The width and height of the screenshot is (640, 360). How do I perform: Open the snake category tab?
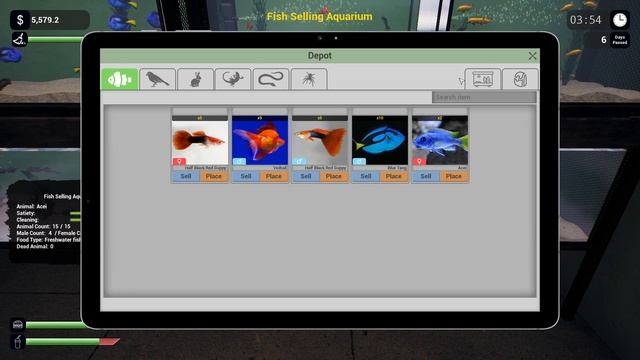coord(271,79)
